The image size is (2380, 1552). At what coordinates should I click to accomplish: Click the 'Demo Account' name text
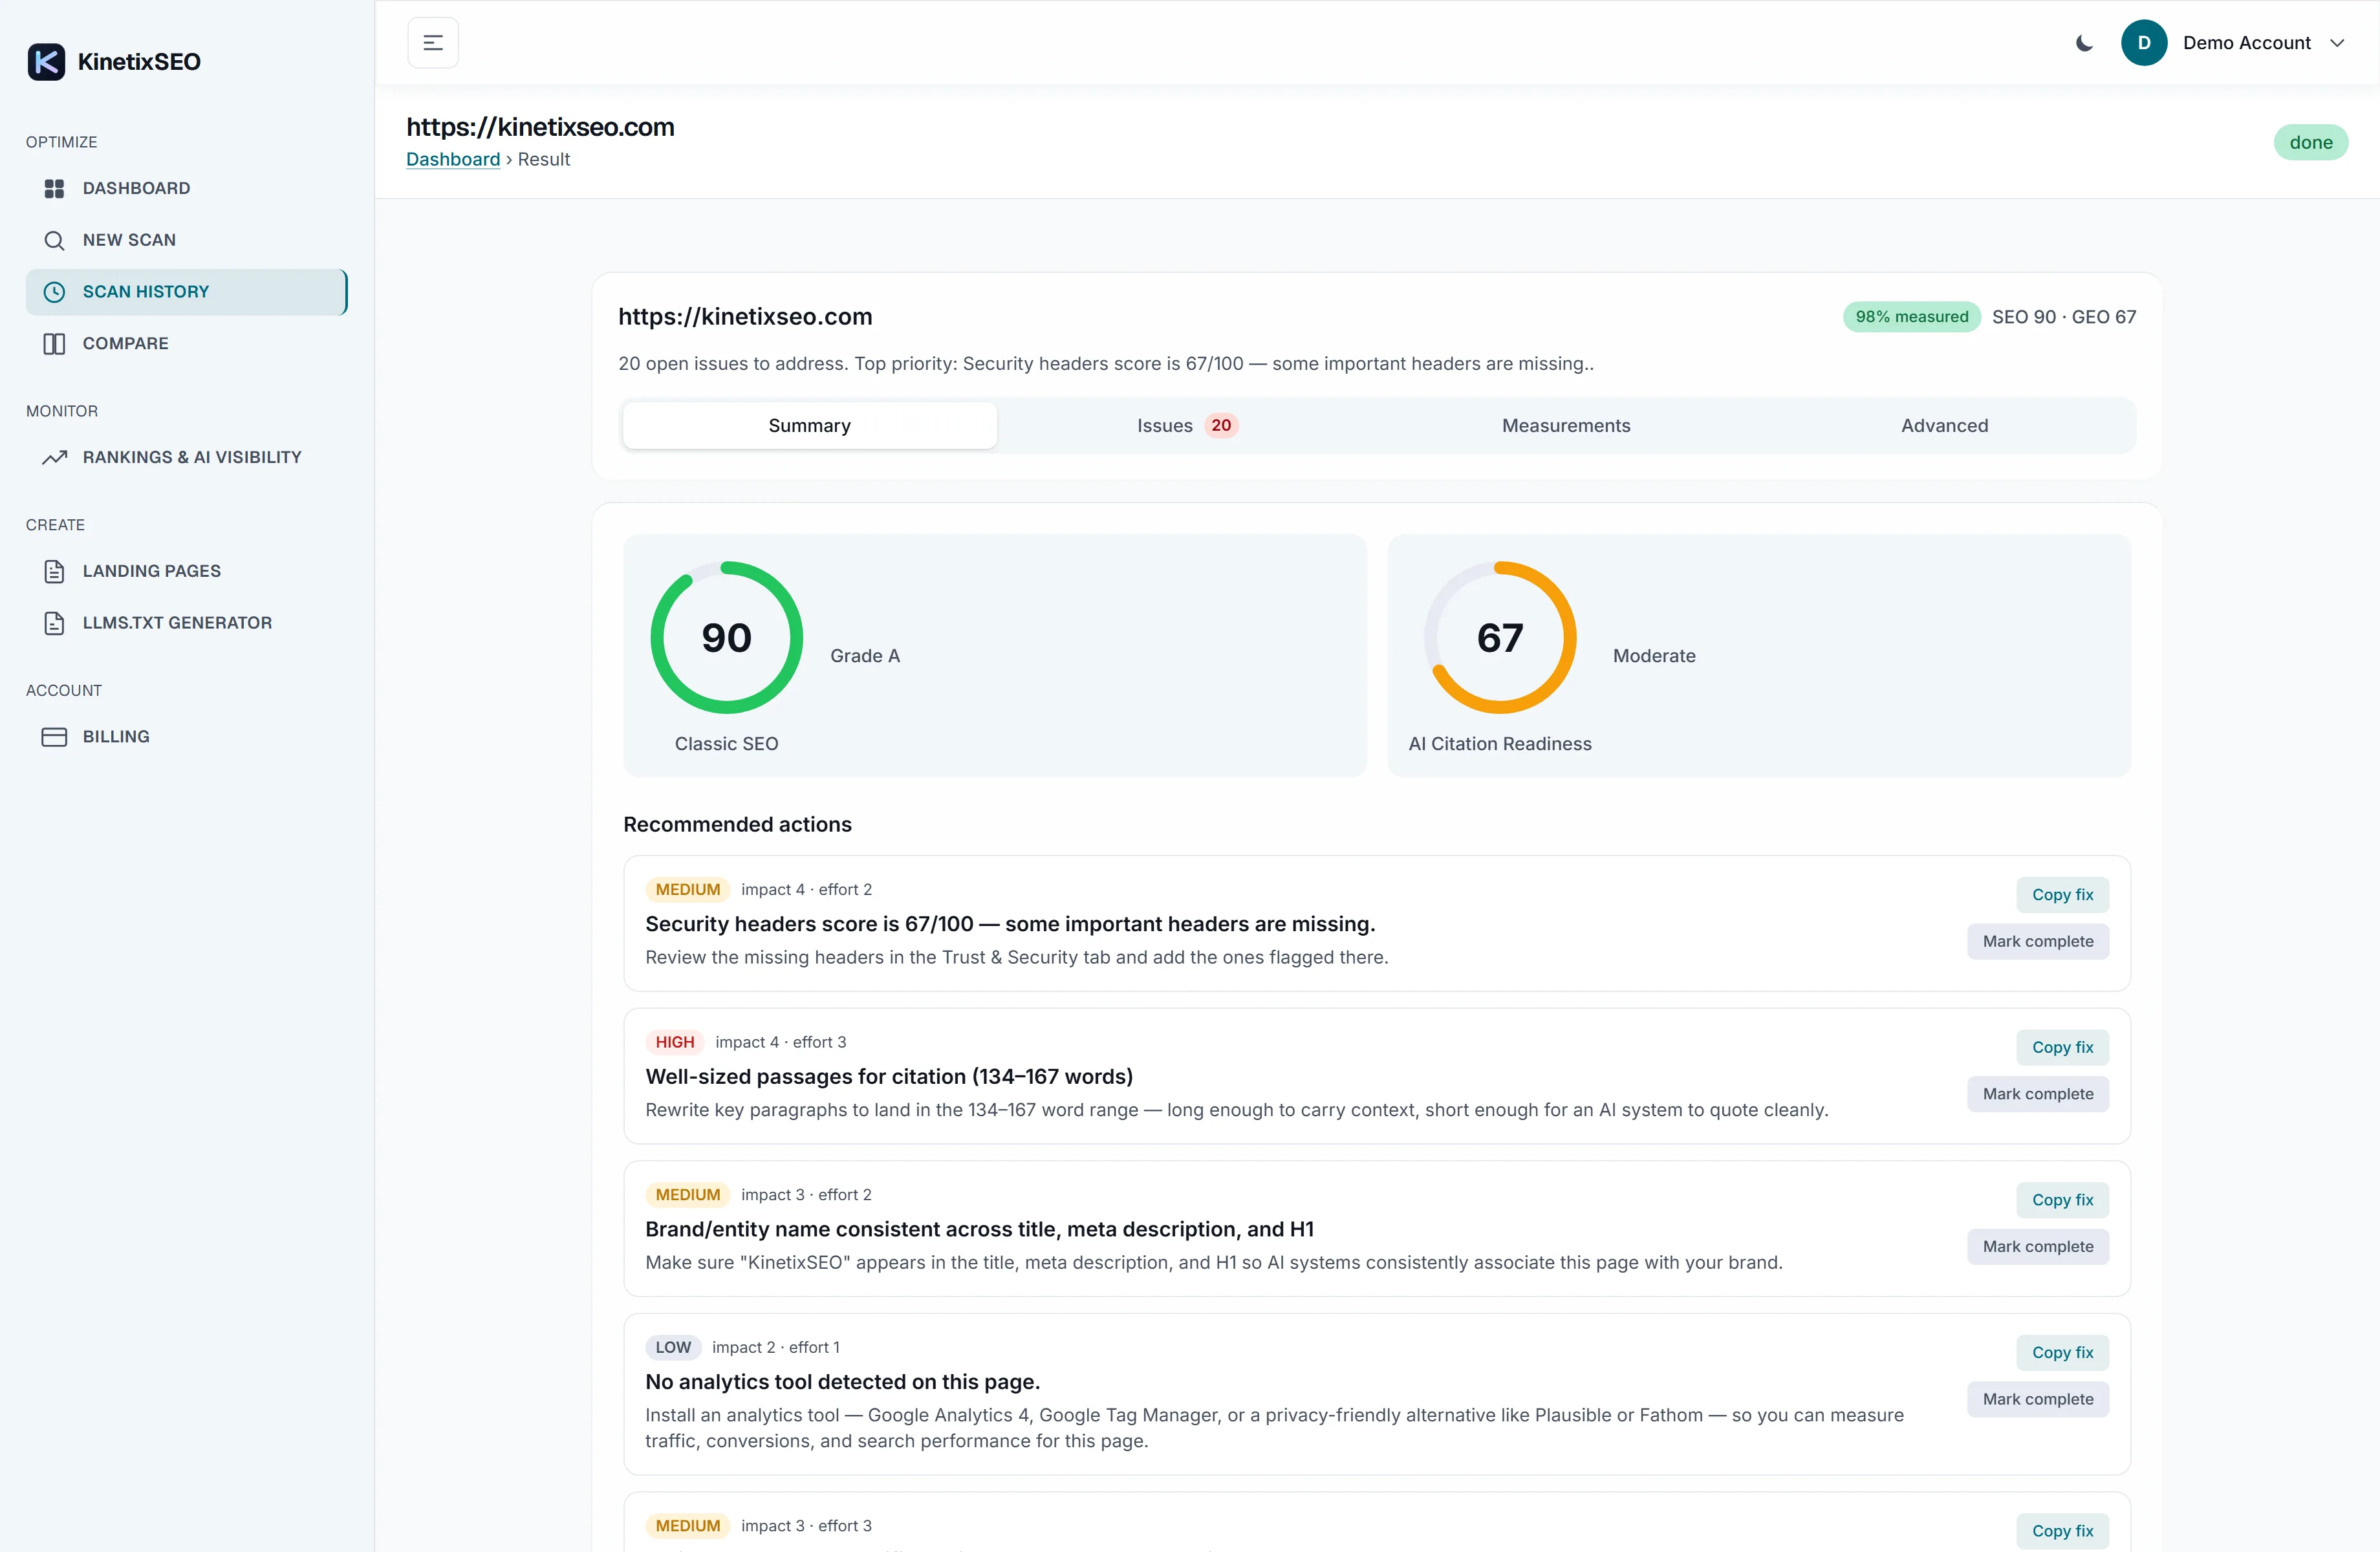click(2246, 43)
